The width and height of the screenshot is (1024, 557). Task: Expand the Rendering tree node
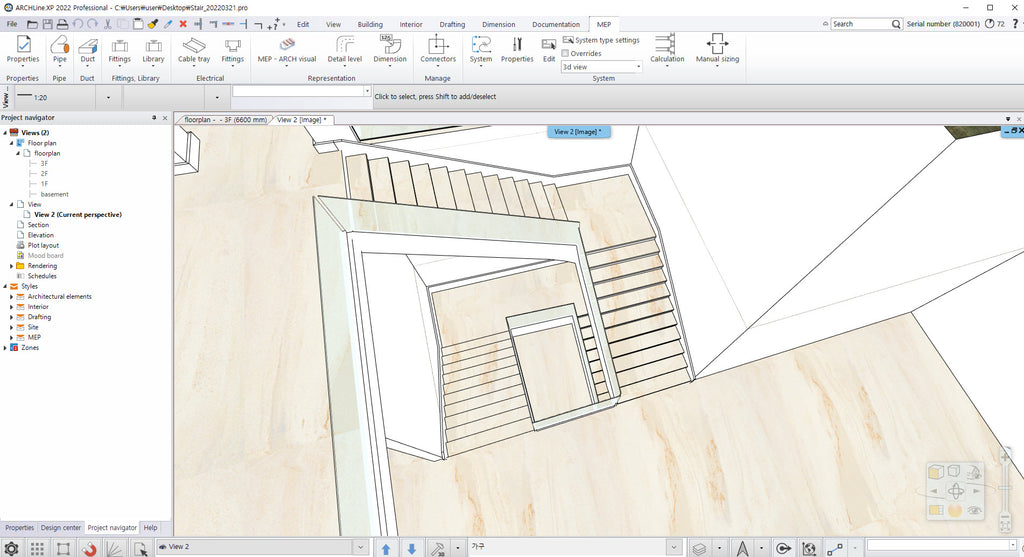11,266
